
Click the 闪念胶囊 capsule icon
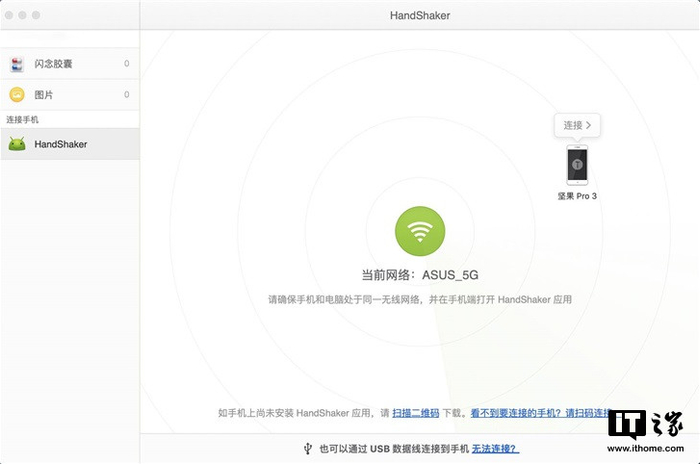pos(17,64)
